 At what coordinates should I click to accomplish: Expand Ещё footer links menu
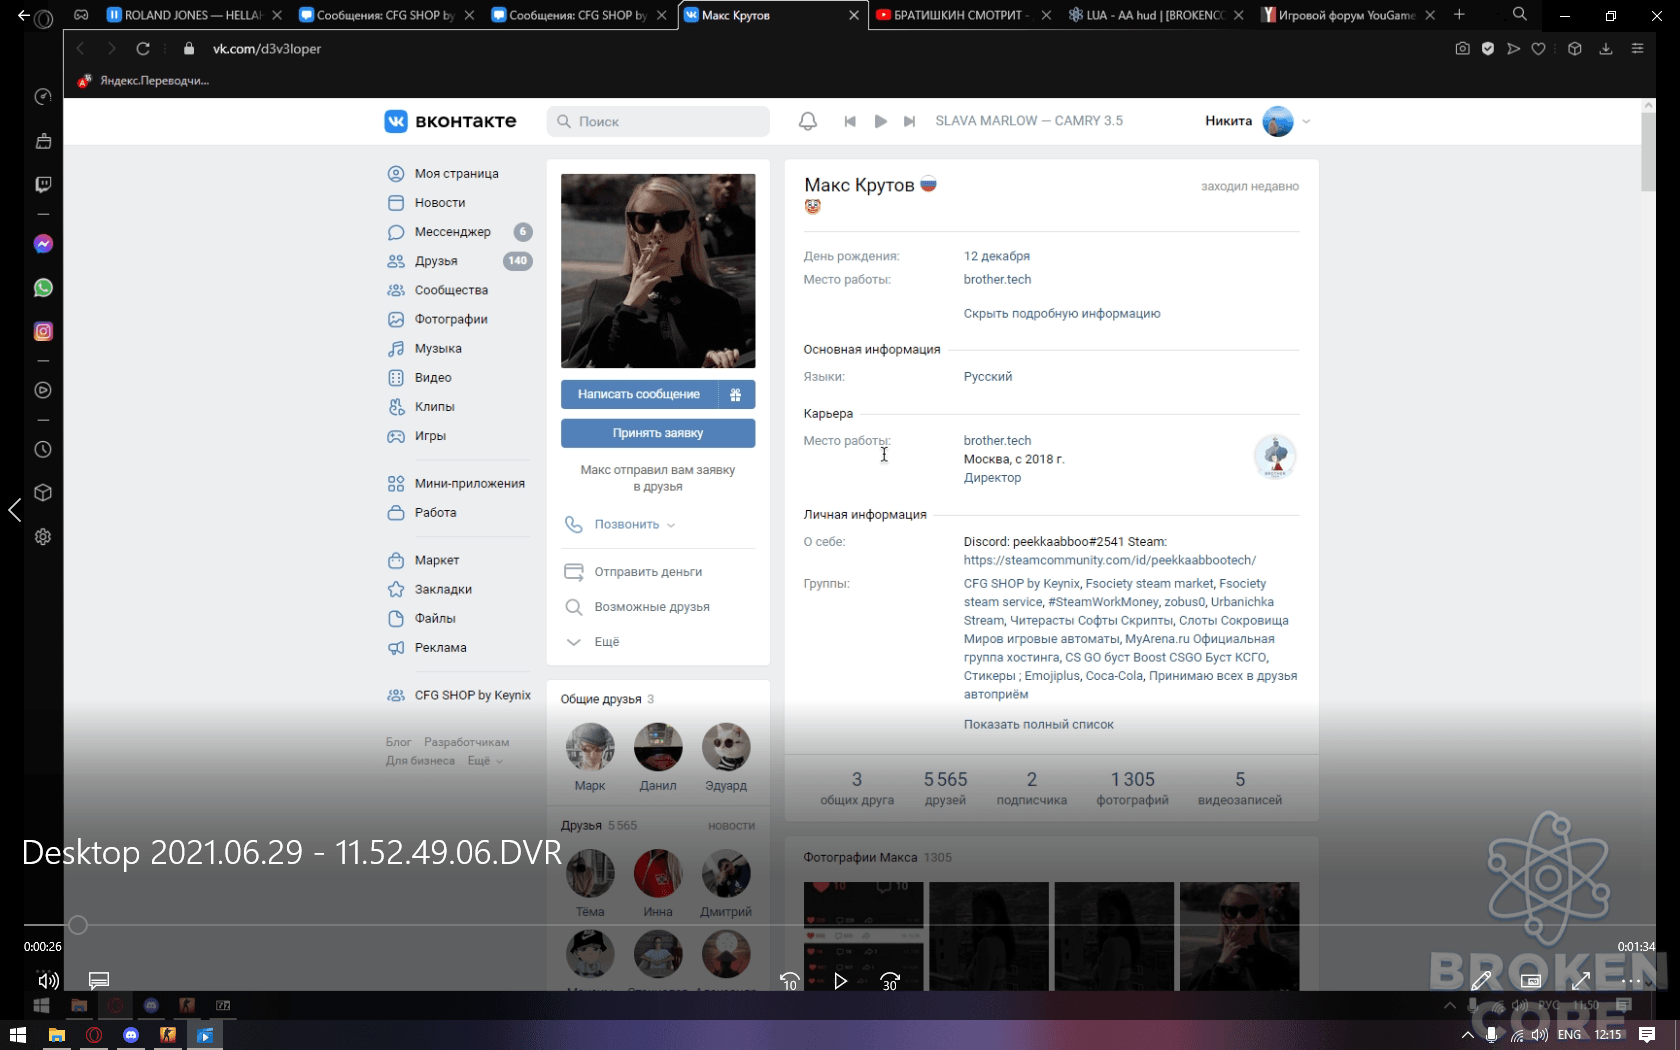(485, 761)
